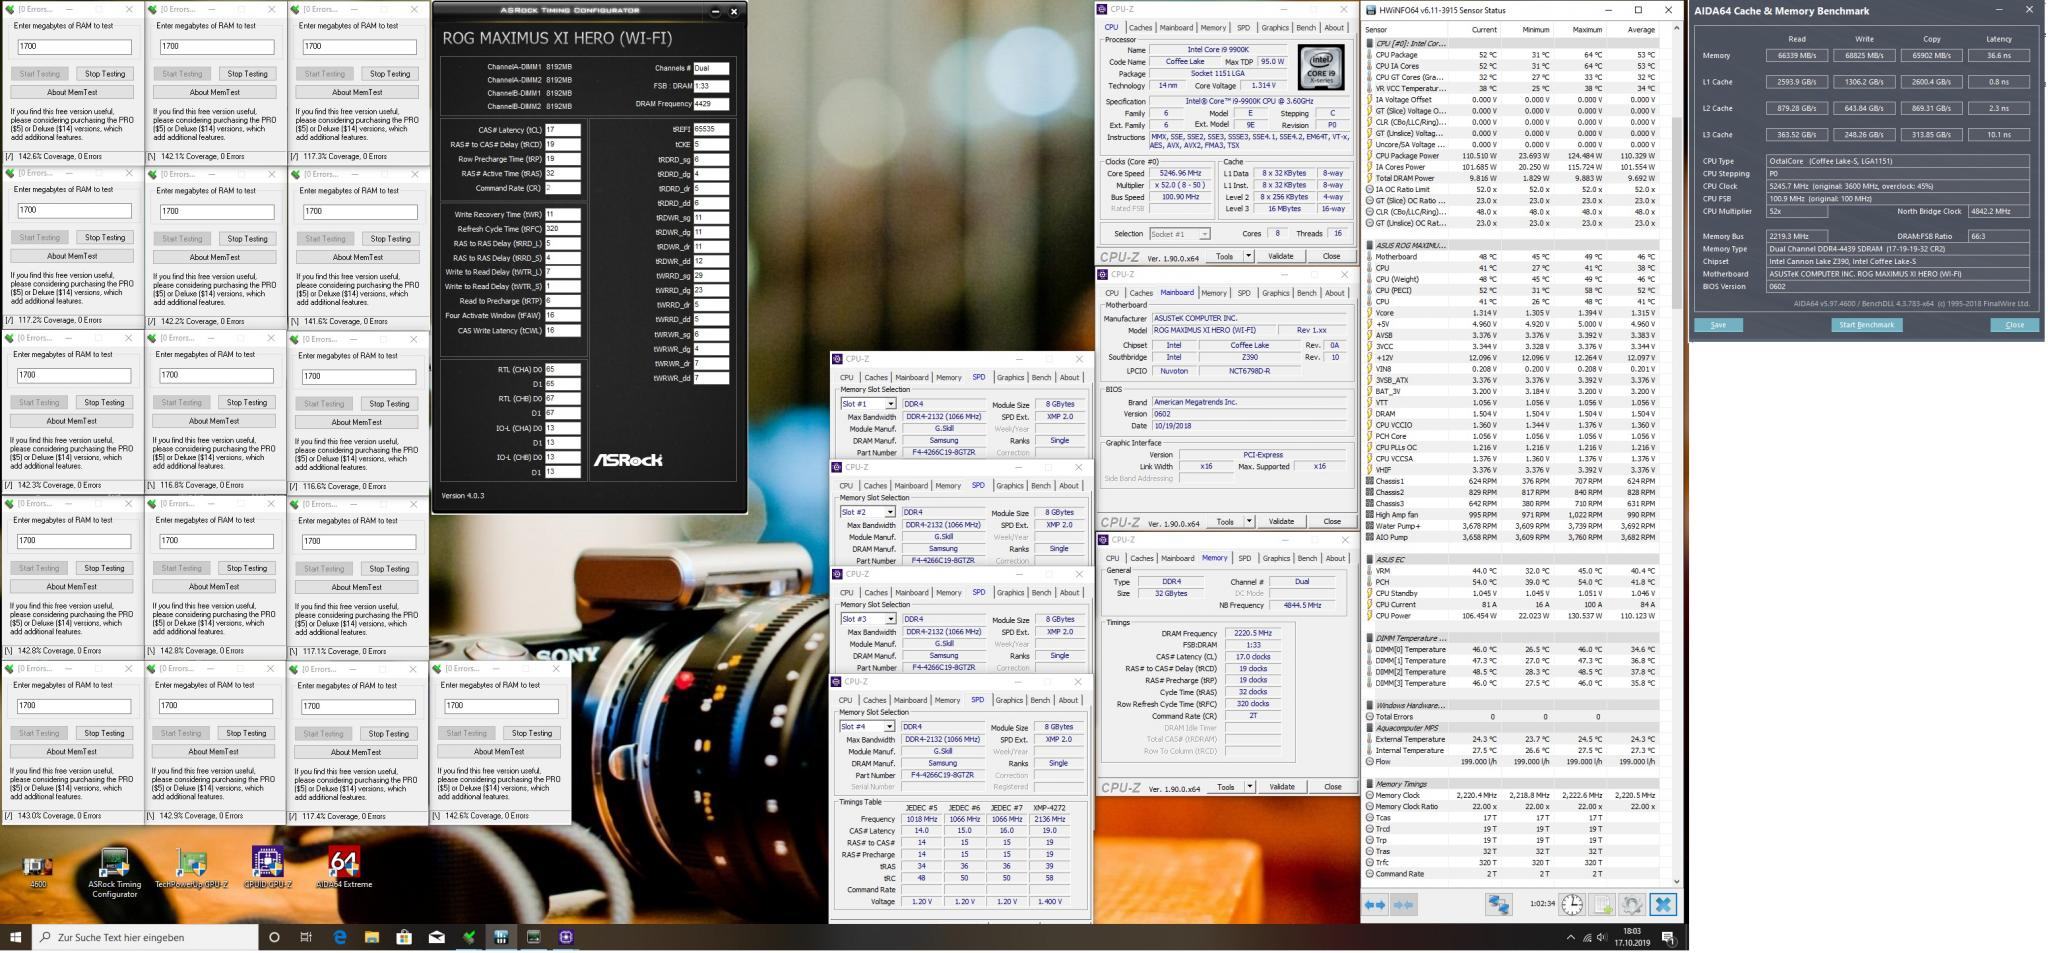Click the MemTest green check taskbar icon
The width and height of the screenshot is (2048, 953).
pyautogui.click(x=469, y=937)
